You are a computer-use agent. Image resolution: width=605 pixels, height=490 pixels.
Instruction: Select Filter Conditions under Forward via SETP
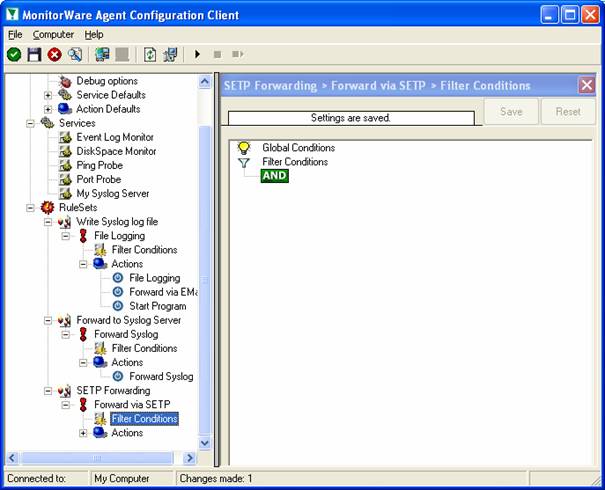(x=144, y=419)
